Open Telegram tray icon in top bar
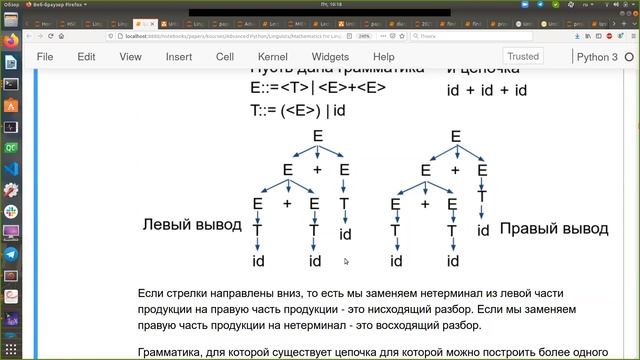Screen dimensions: 640x360 (x=540, y=4)
